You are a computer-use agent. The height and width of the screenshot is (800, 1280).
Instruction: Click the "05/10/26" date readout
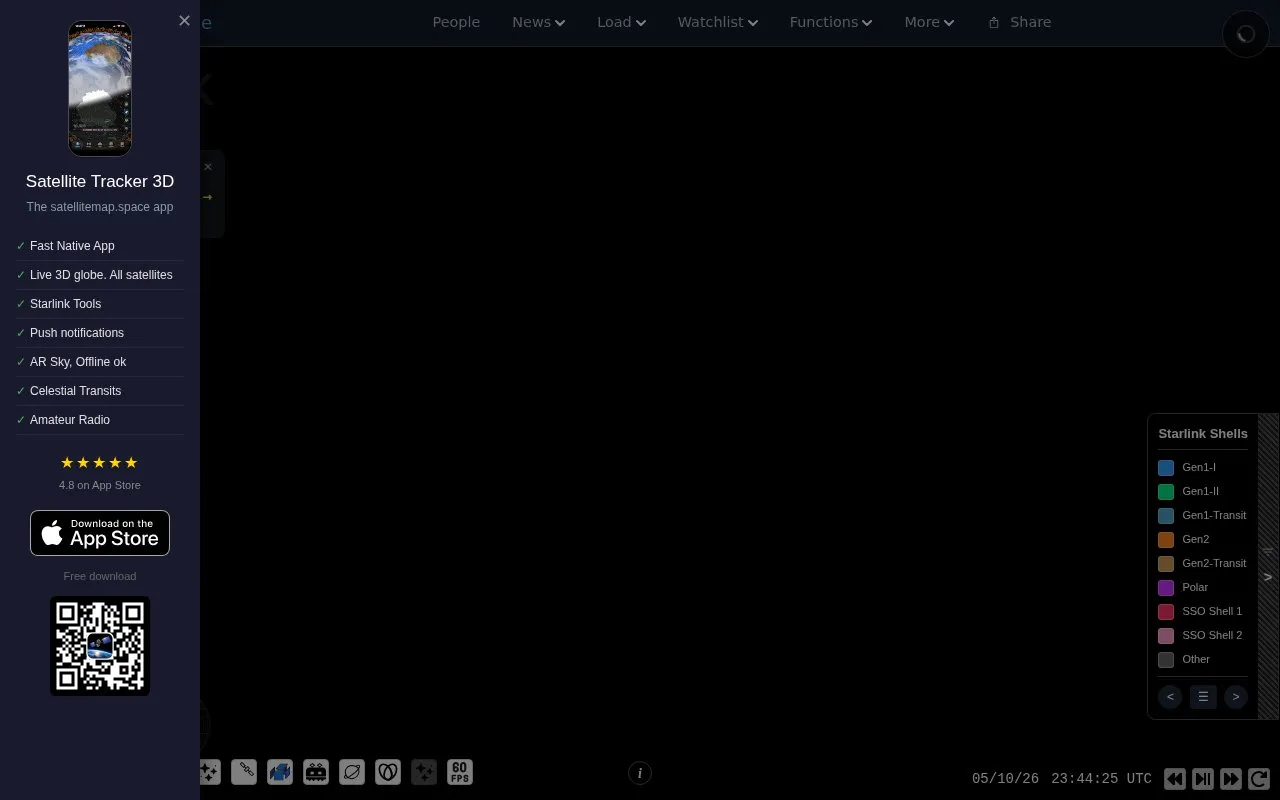(1005, 778)
